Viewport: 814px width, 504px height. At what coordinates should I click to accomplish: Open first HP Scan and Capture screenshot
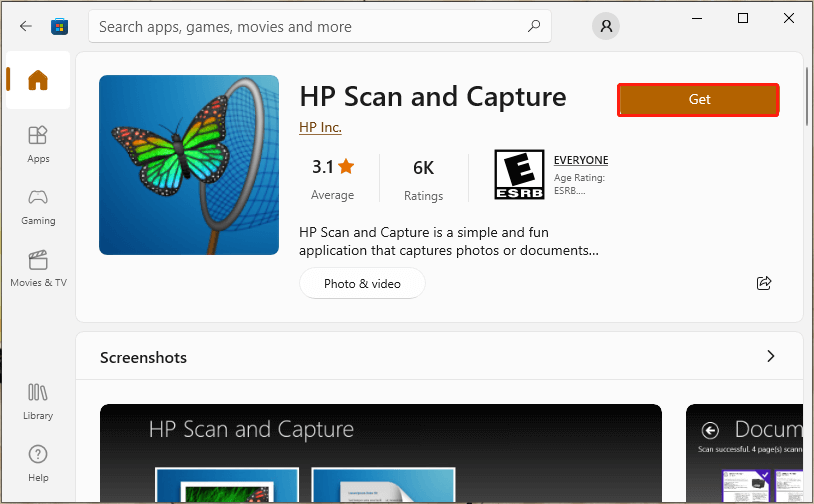tap(381, 453)
